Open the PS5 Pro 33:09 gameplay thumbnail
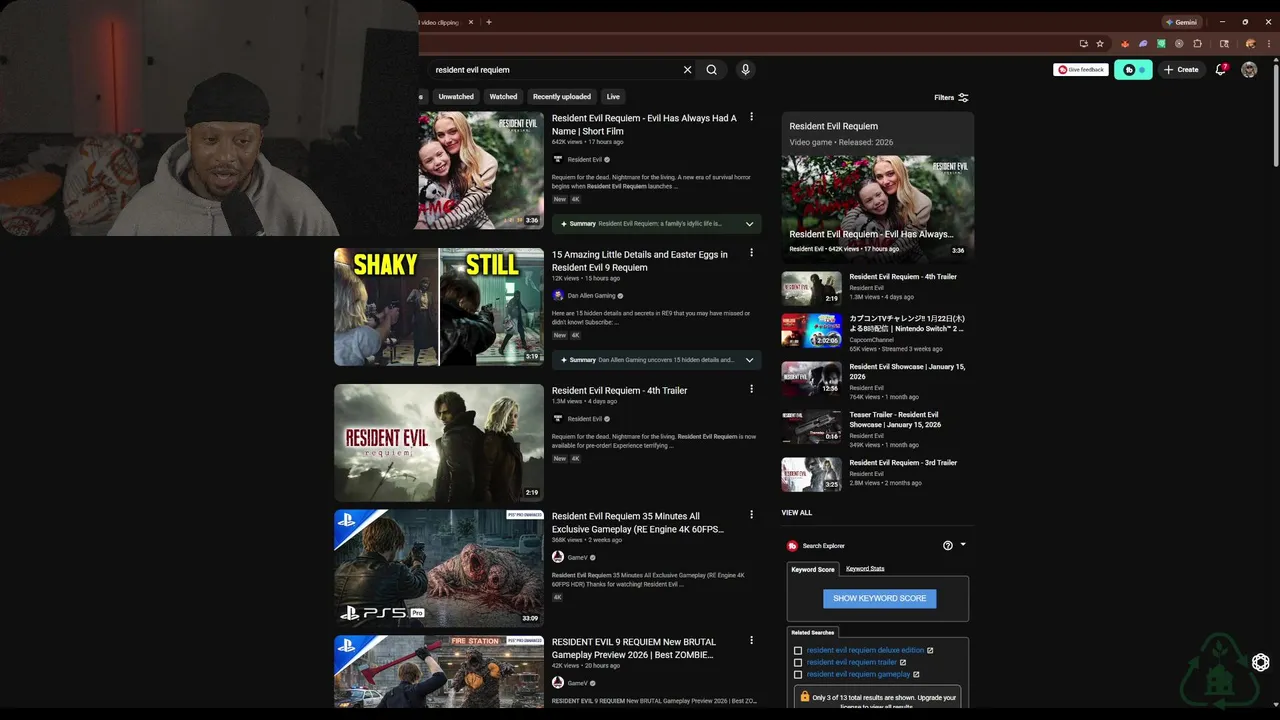 tap(439, 568)
